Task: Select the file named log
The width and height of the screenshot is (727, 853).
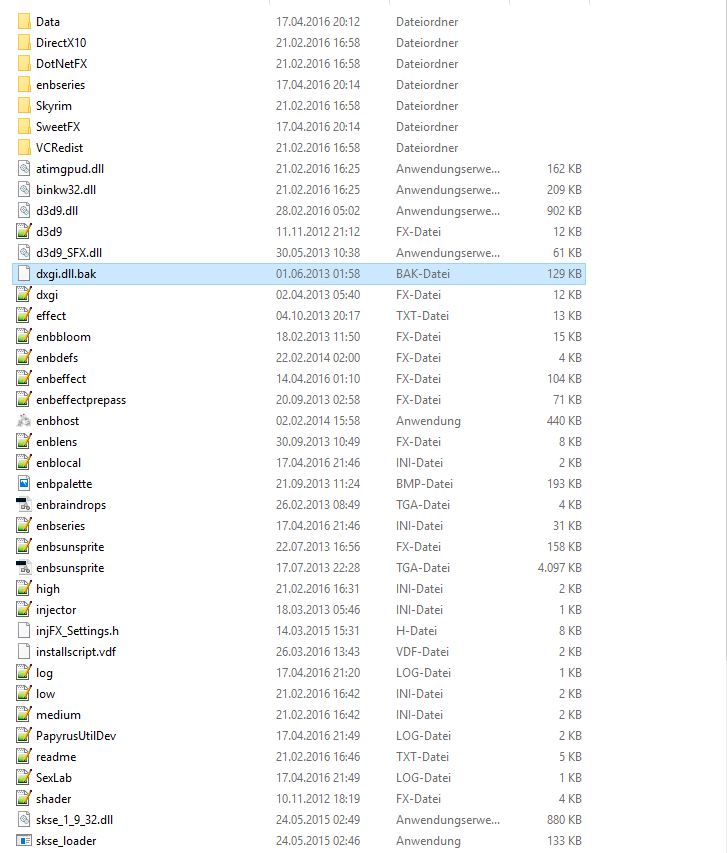Action: pos(45,673)
